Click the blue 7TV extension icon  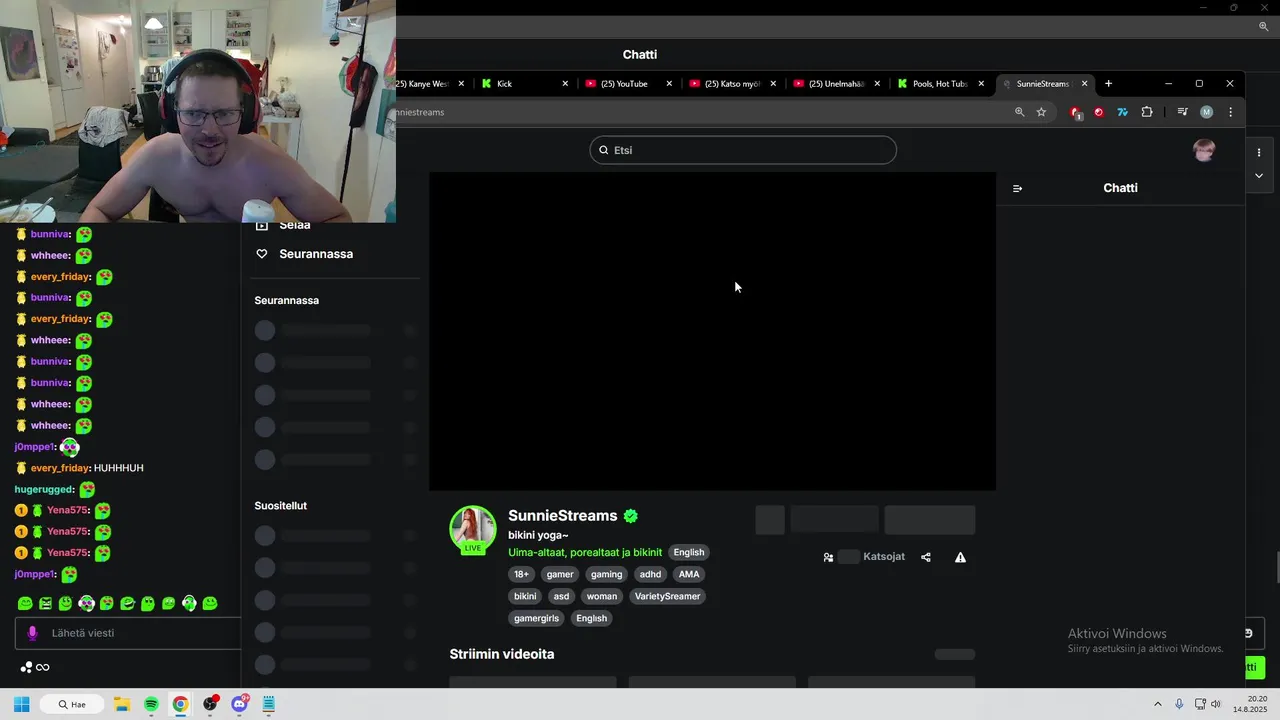click(1123, 112)
